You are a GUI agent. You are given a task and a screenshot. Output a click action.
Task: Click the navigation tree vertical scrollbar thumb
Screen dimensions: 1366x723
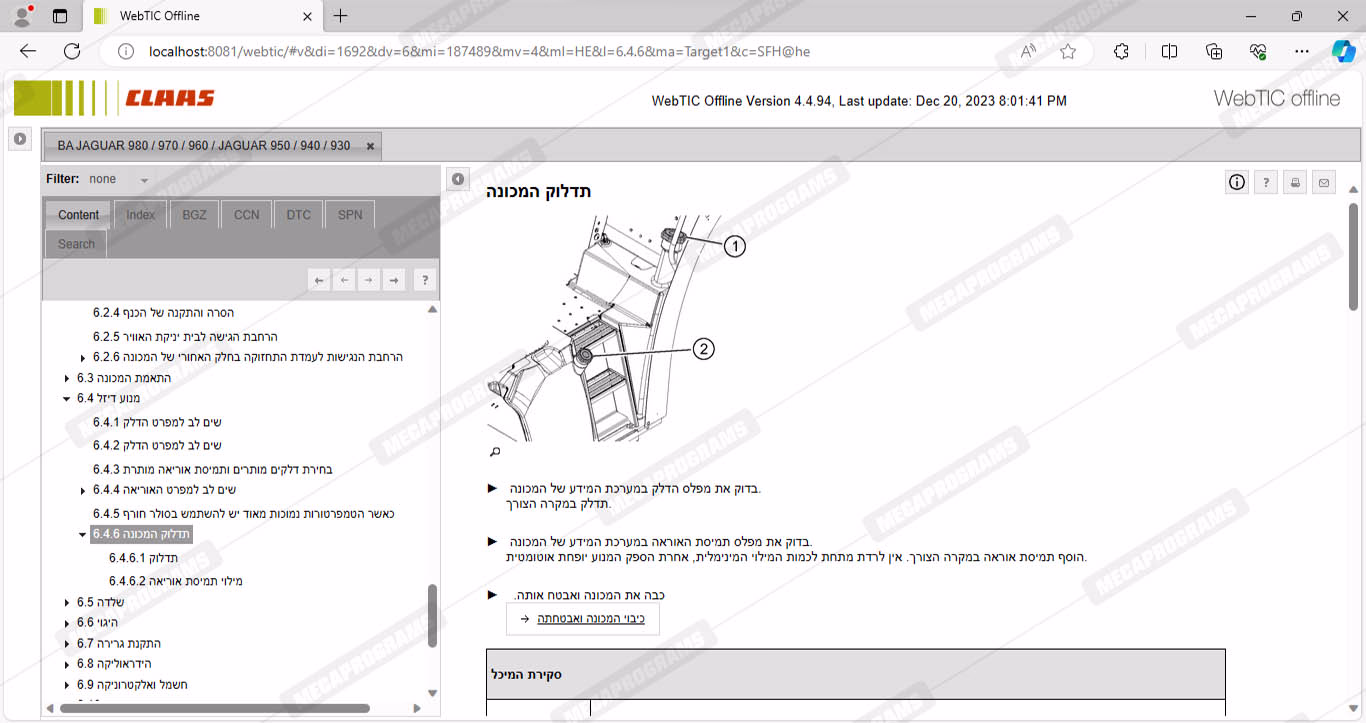pos(432,616)
